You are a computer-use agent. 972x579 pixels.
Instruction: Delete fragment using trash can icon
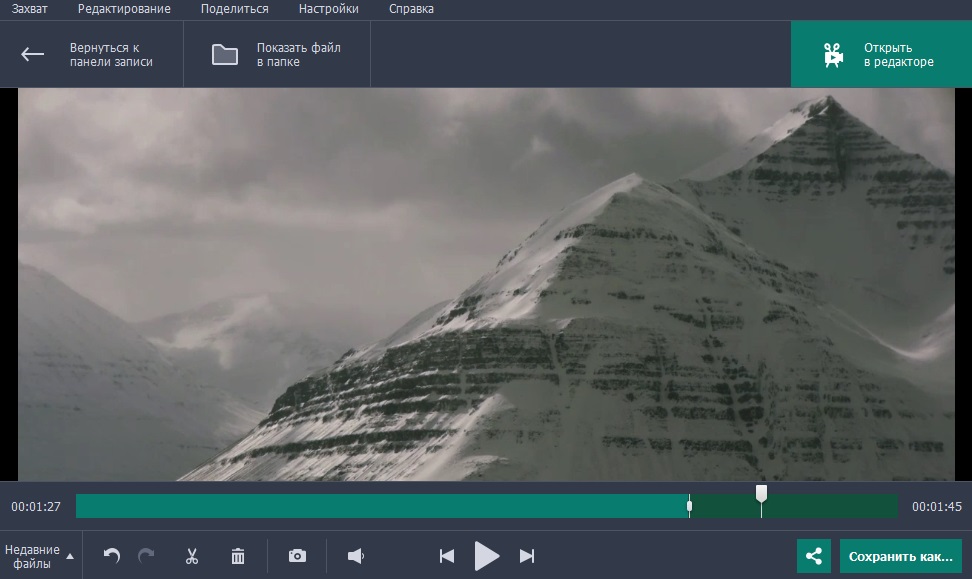tap(238, 556)
